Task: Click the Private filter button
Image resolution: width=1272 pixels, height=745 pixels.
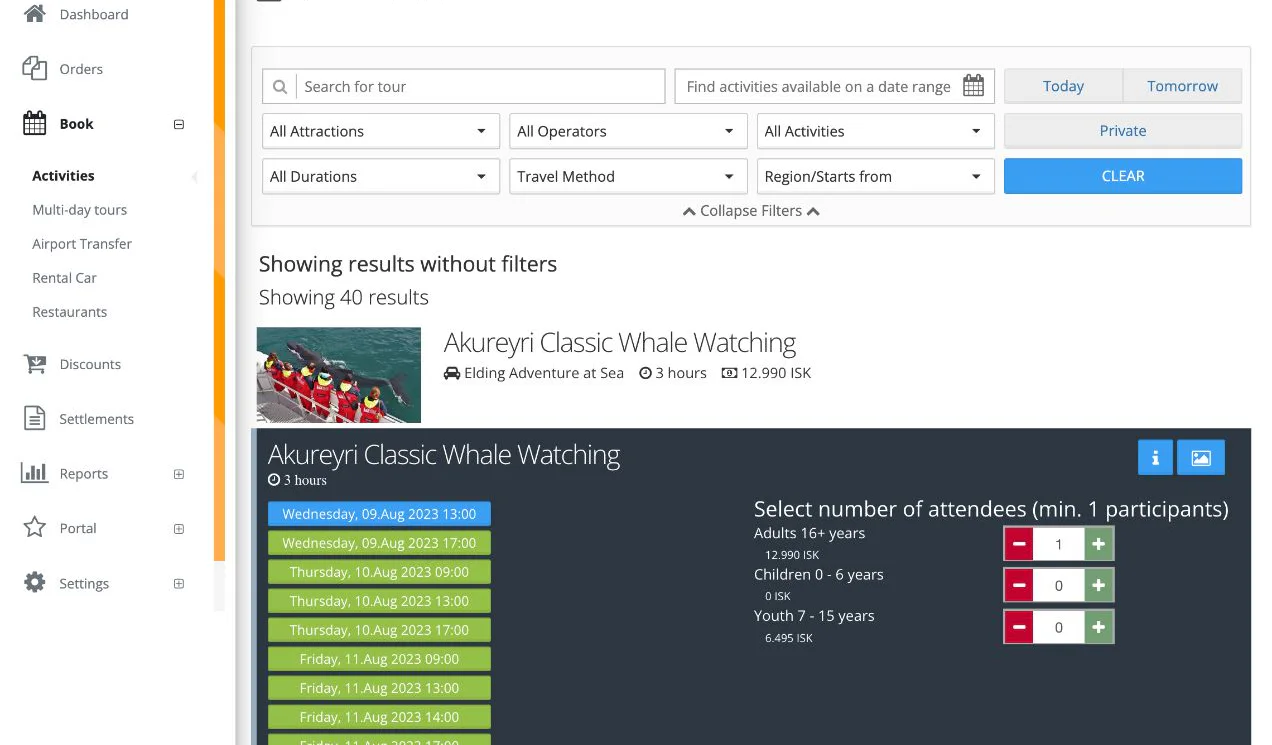Action: pyautogui.click(x=1123, y=131)
